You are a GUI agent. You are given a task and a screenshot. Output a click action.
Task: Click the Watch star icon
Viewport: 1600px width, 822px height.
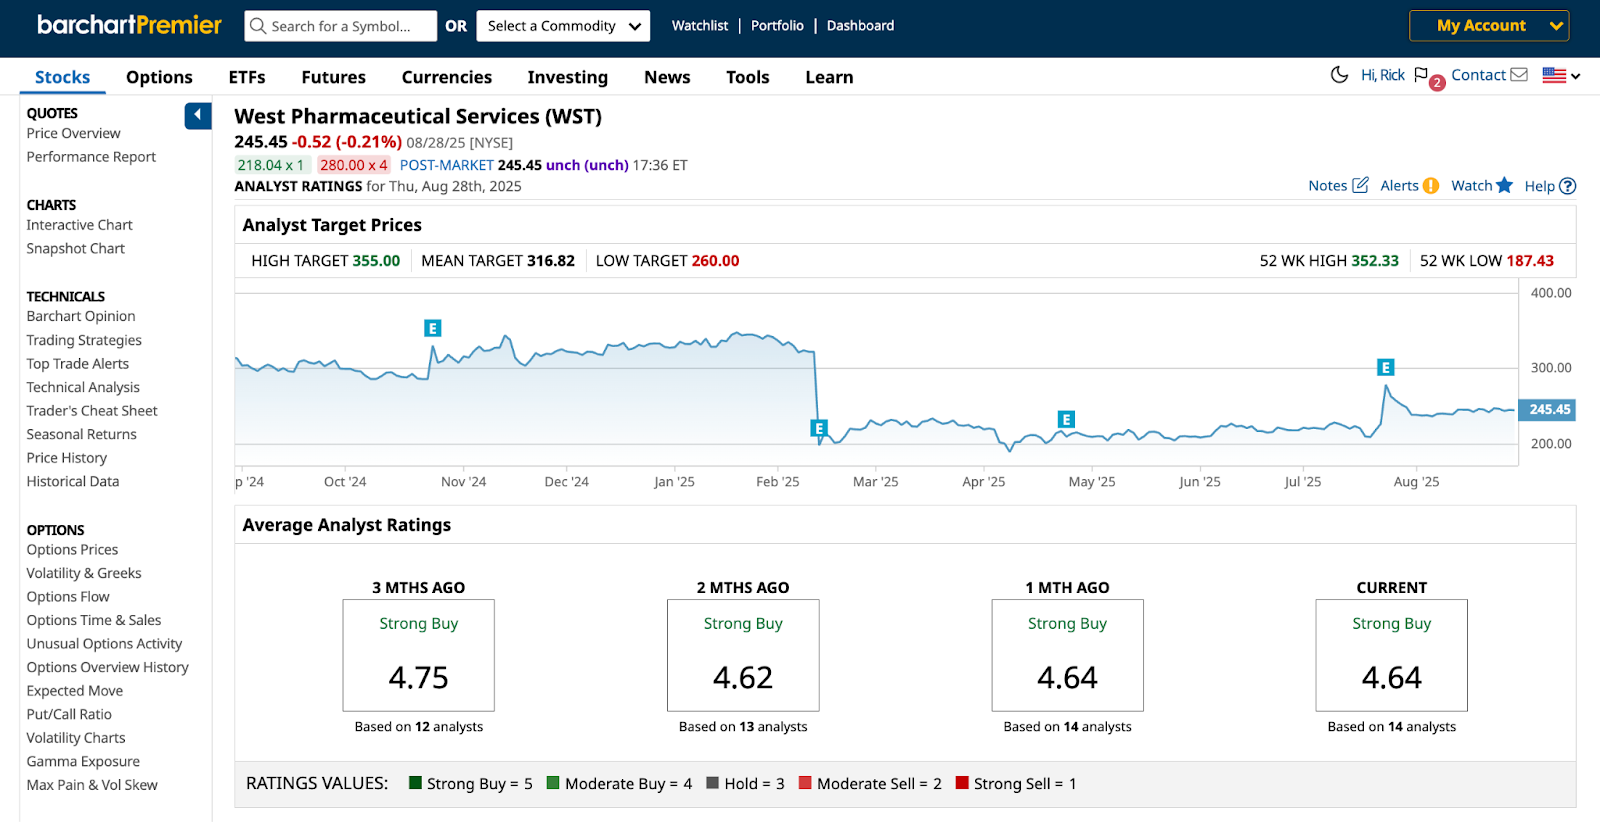coord(1504,185)
